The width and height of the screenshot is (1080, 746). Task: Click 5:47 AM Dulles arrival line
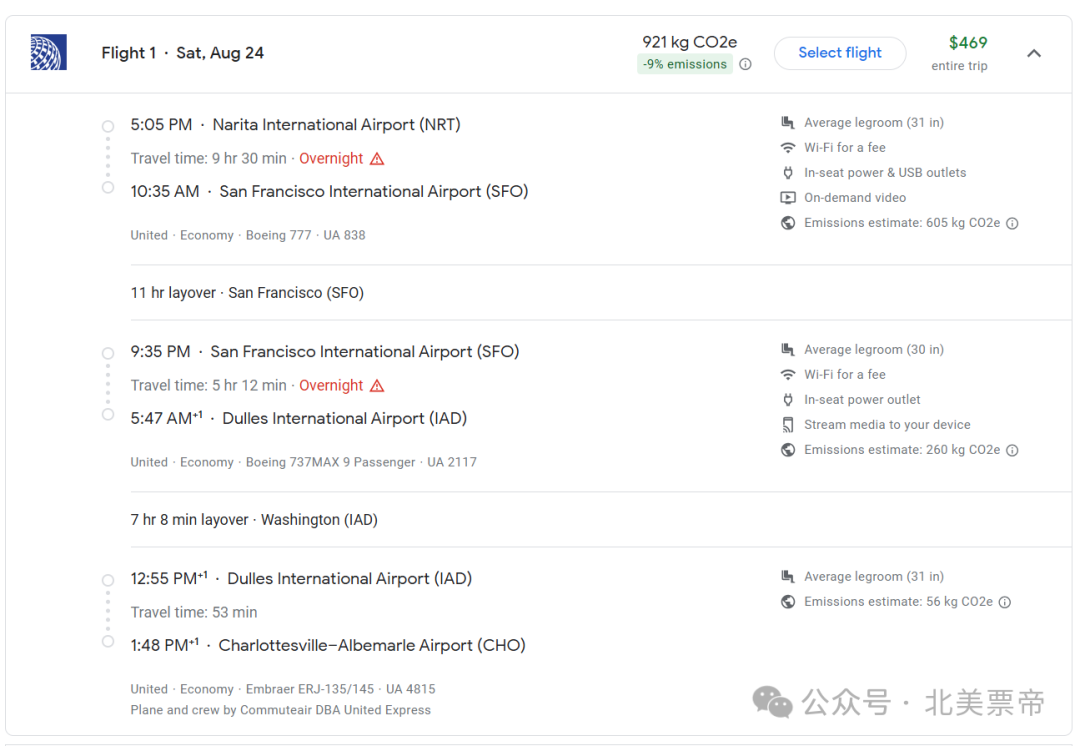tap(299, 418)
